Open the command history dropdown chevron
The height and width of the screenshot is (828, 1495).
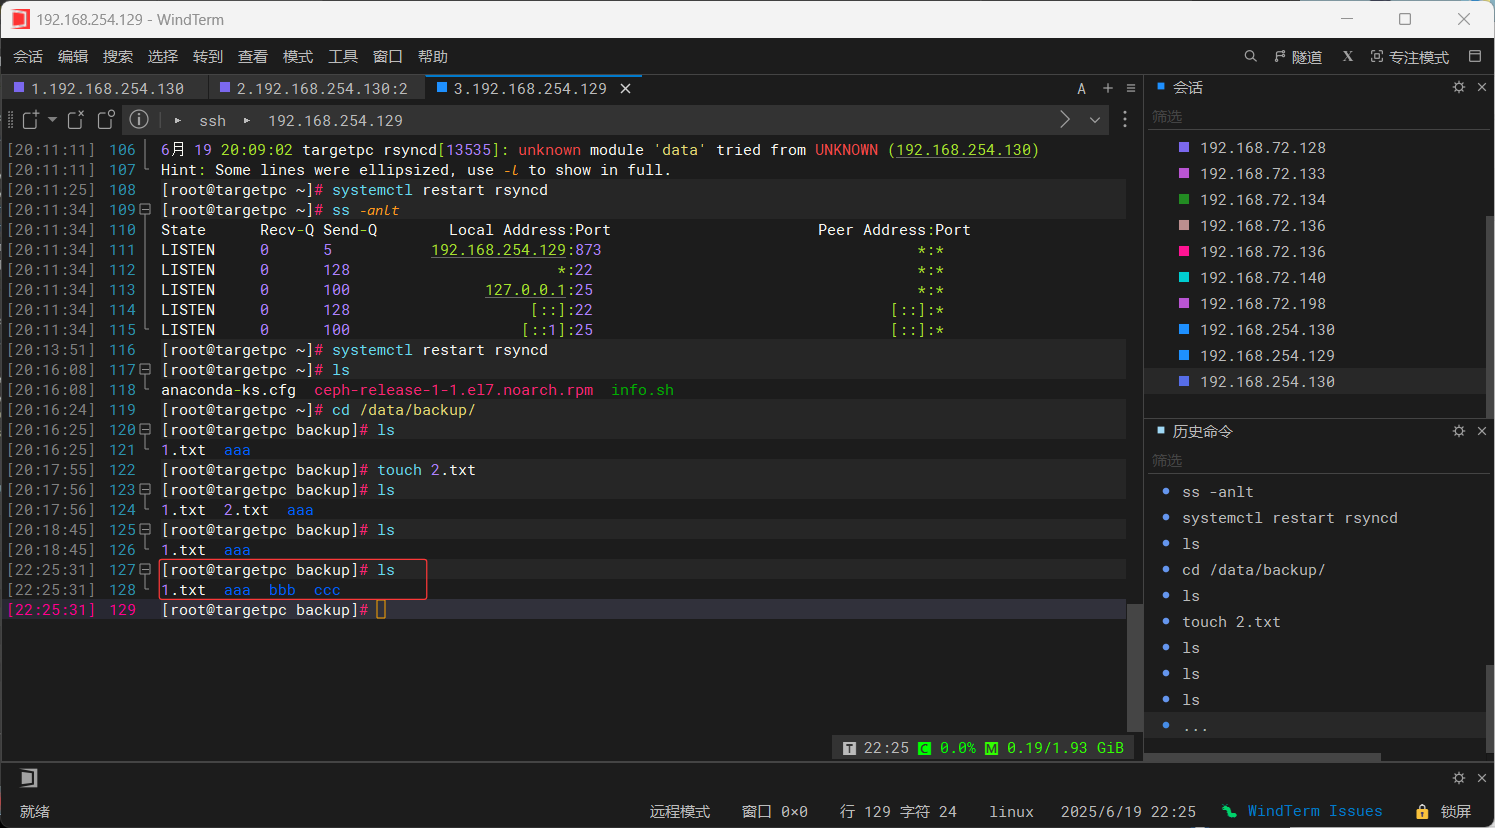point(1095,120)
